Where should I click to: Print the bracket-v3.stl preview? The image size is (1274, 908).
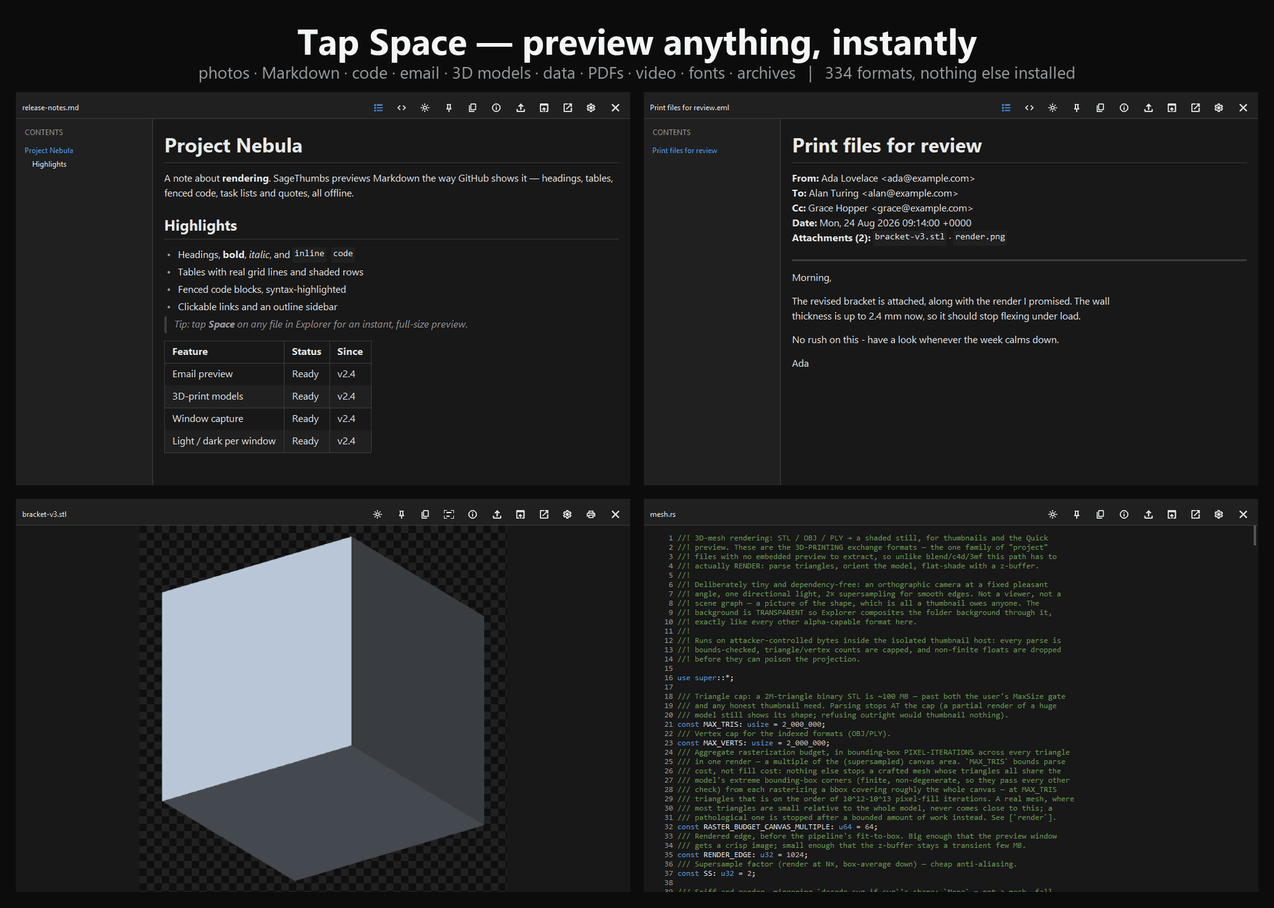point(591,514)
